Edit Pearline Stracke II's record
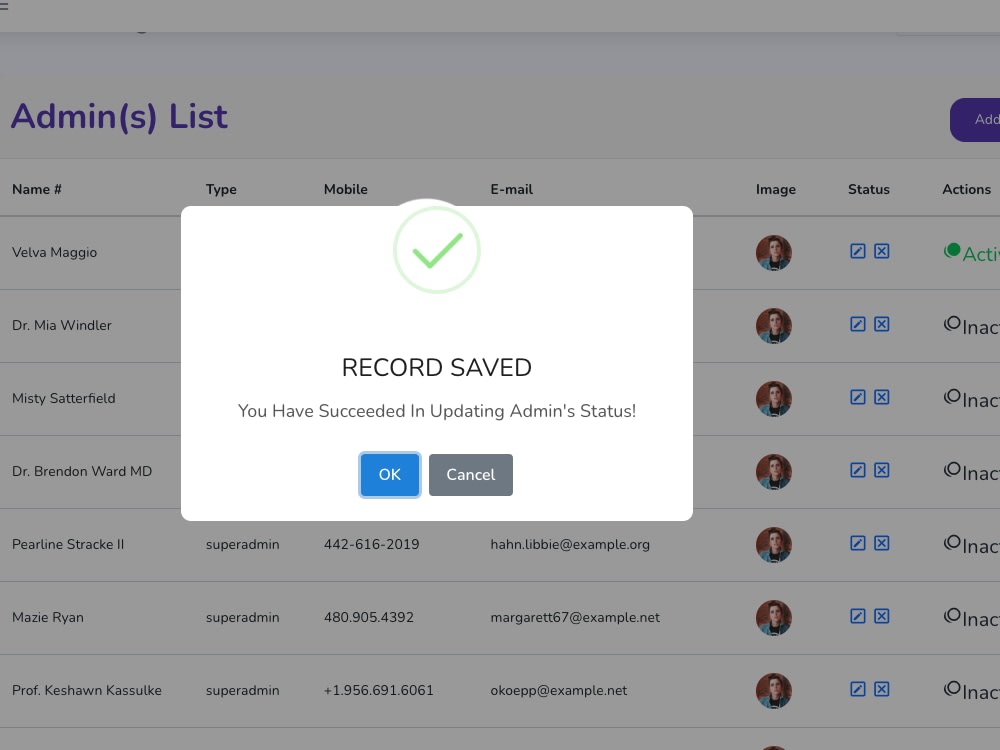 858,543
